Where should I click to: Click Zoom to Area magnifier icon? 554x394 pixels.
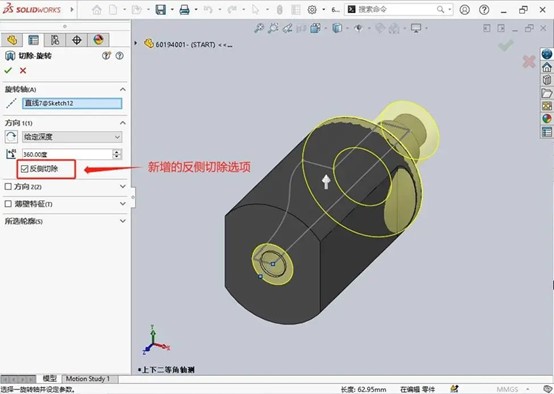[273, 28]
